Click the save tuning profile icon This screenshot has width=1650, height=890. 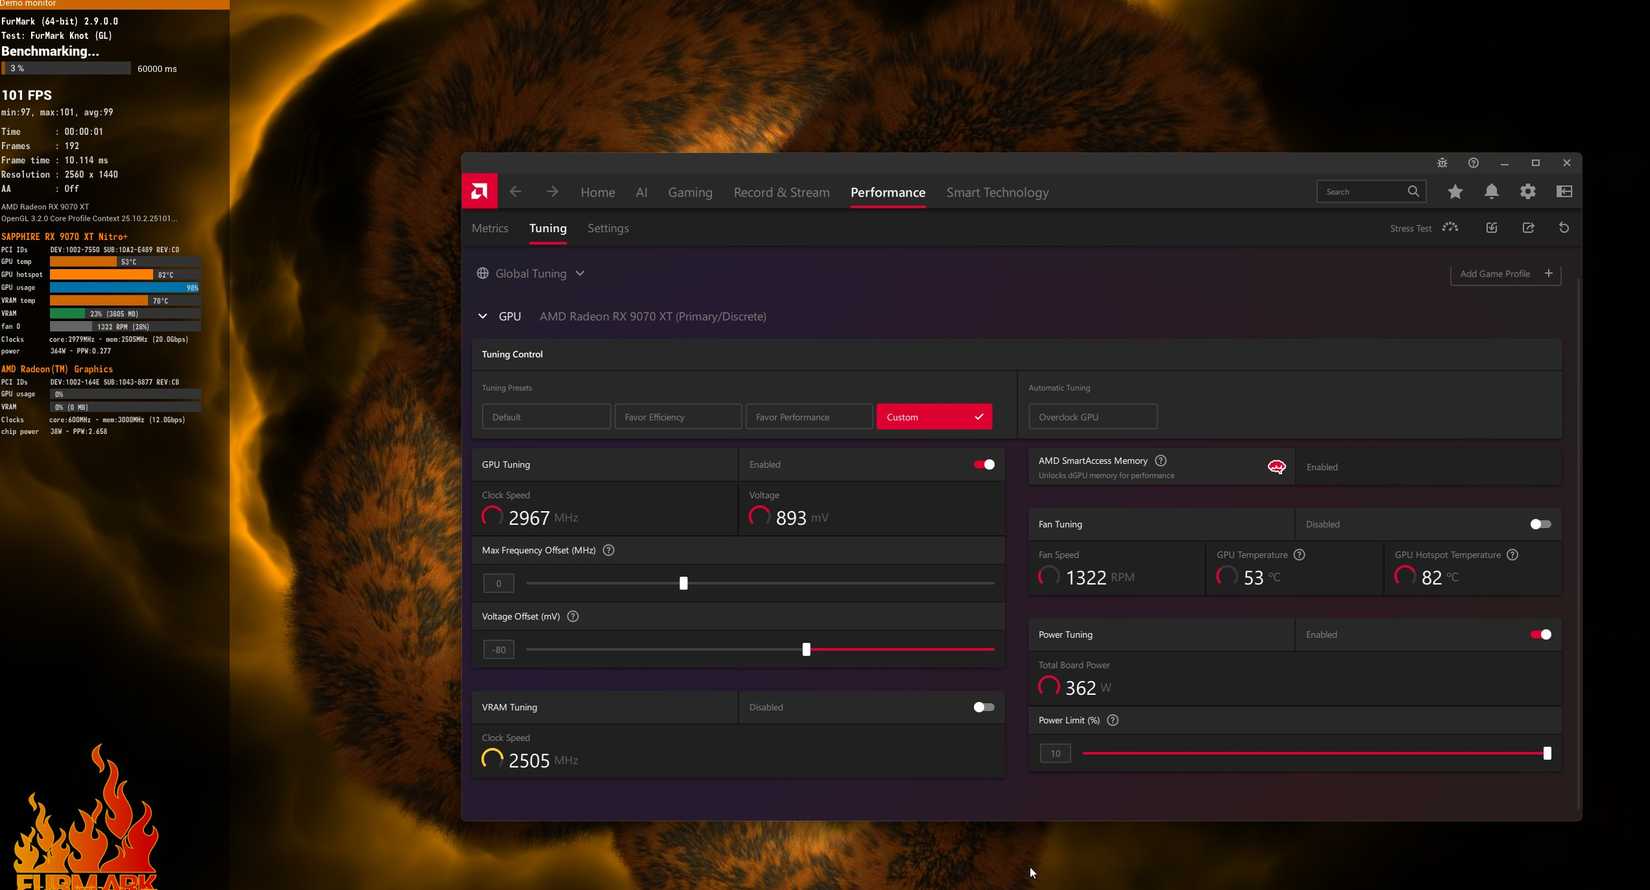click(1528, 228)
